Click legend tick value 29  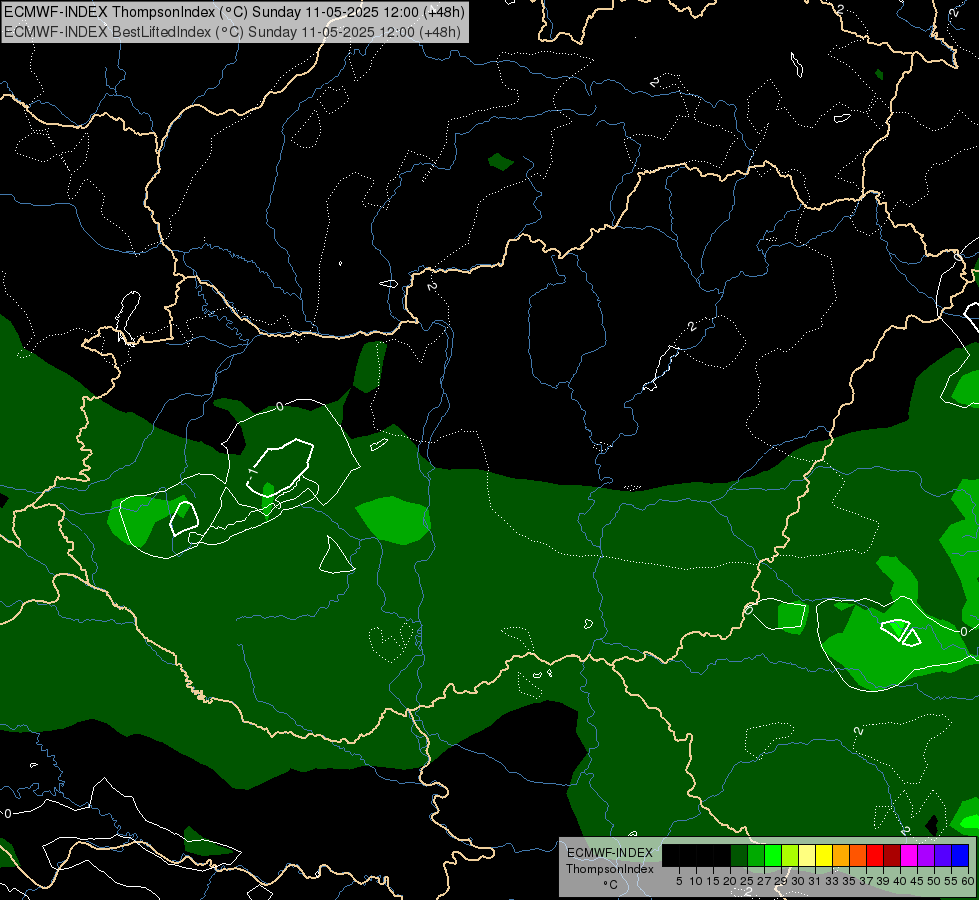781,881
